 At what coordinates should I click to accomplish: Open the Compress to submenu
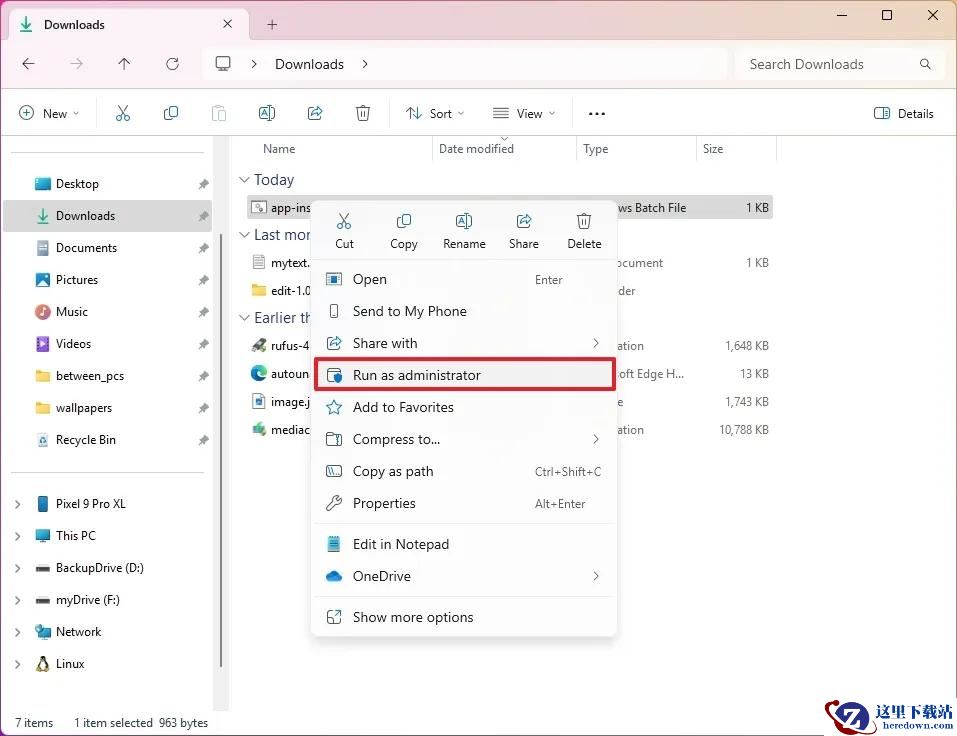pos(464,439)
